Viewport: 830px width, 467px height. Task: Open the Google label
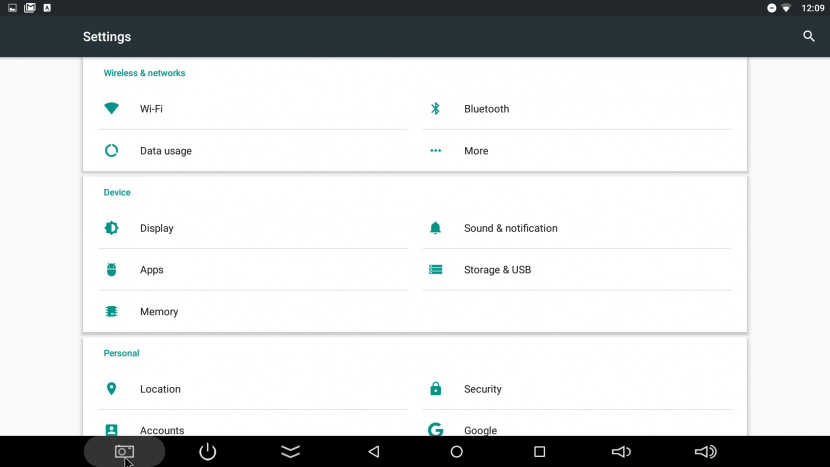[481, 430]
